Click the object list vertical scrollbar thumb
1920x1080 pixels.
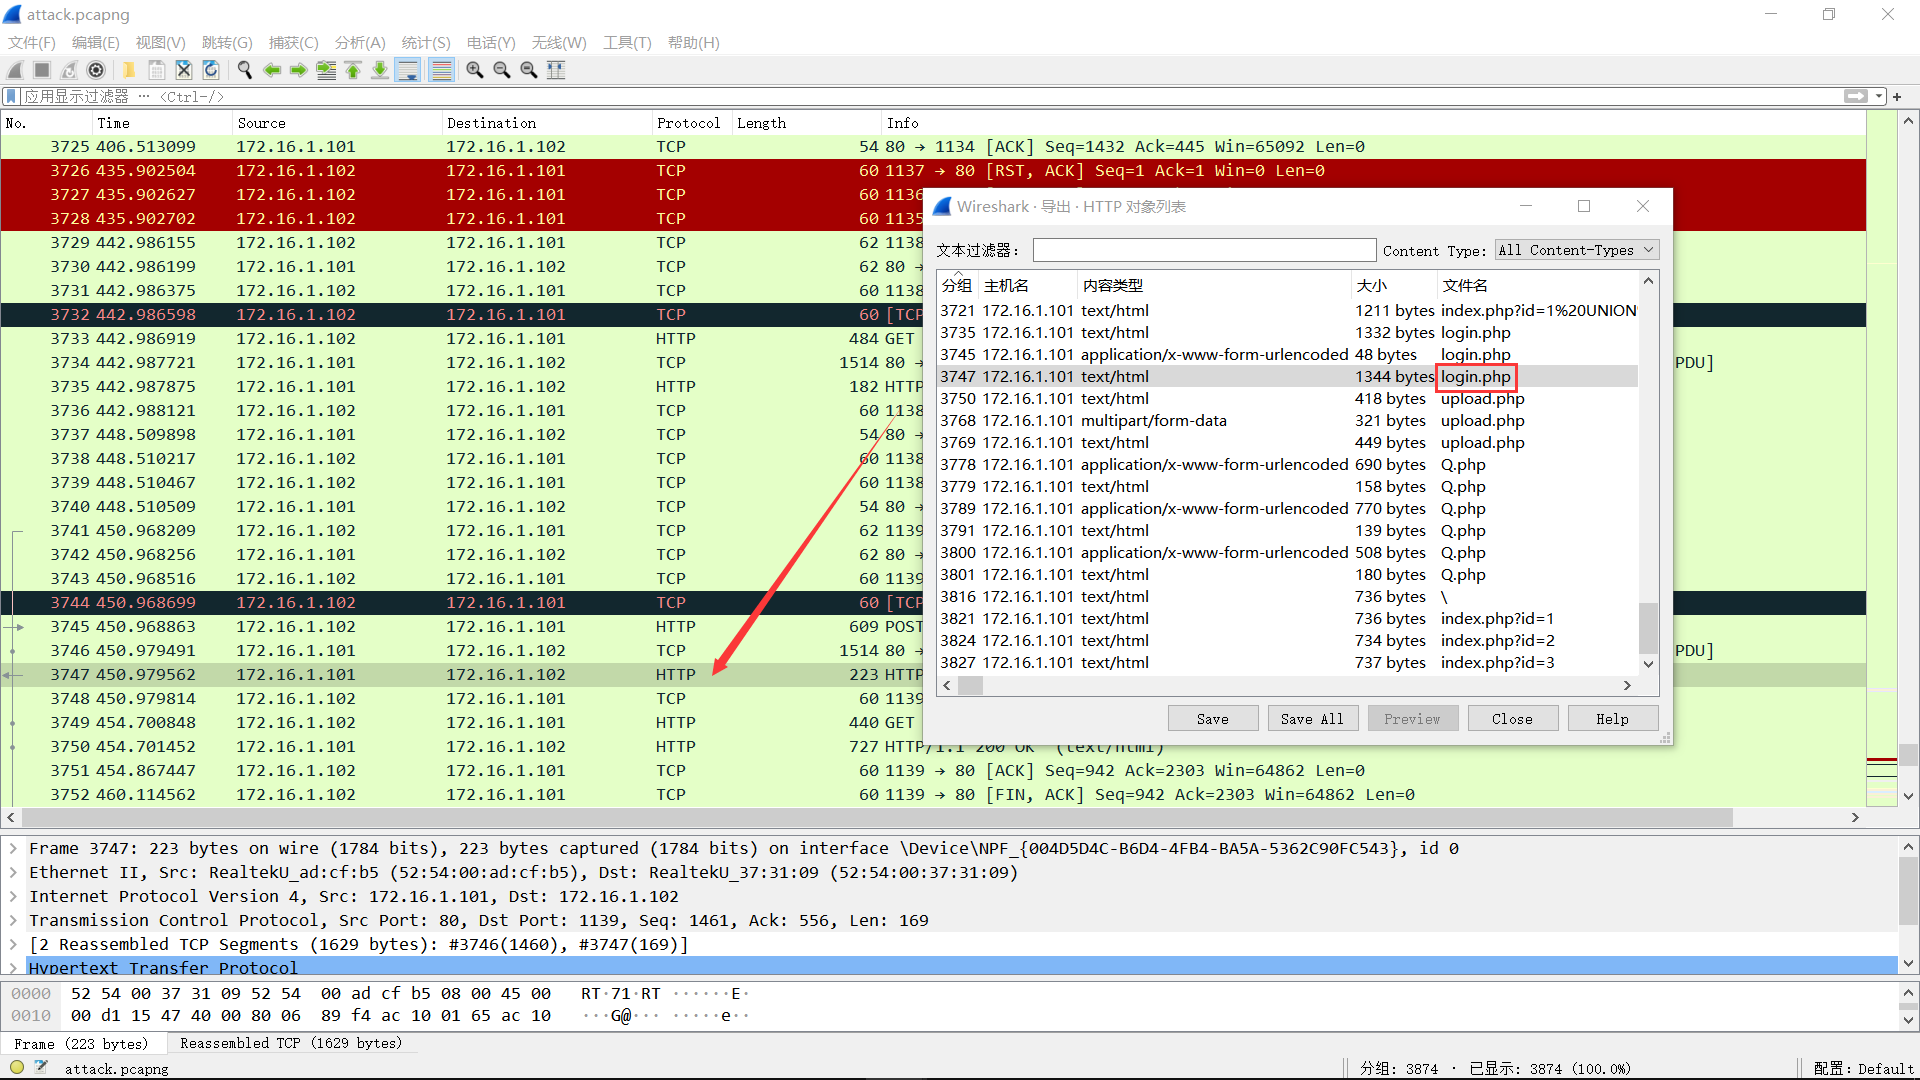(1648, 628)
